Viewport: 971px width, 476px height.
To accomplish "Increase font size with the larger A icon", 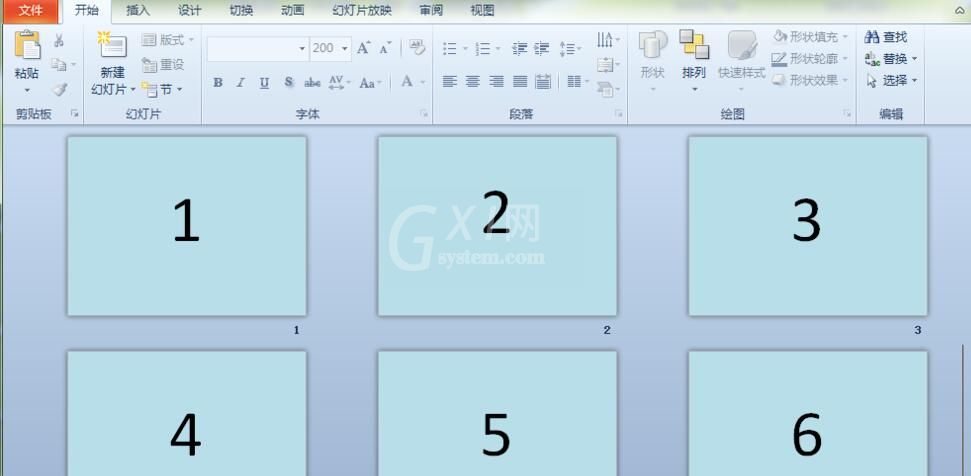I will 364,48.
